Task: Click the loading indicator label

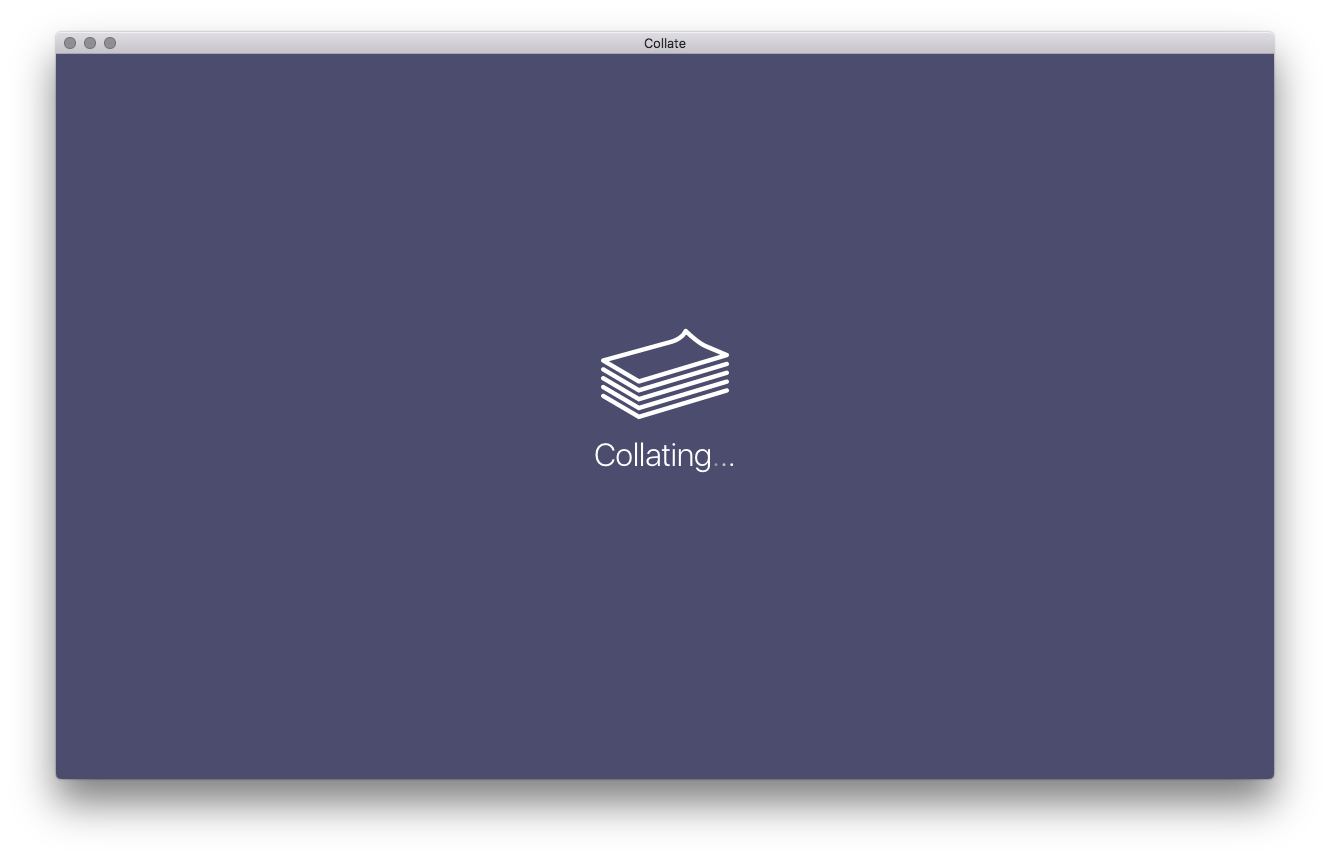Action: click(665, 455)
